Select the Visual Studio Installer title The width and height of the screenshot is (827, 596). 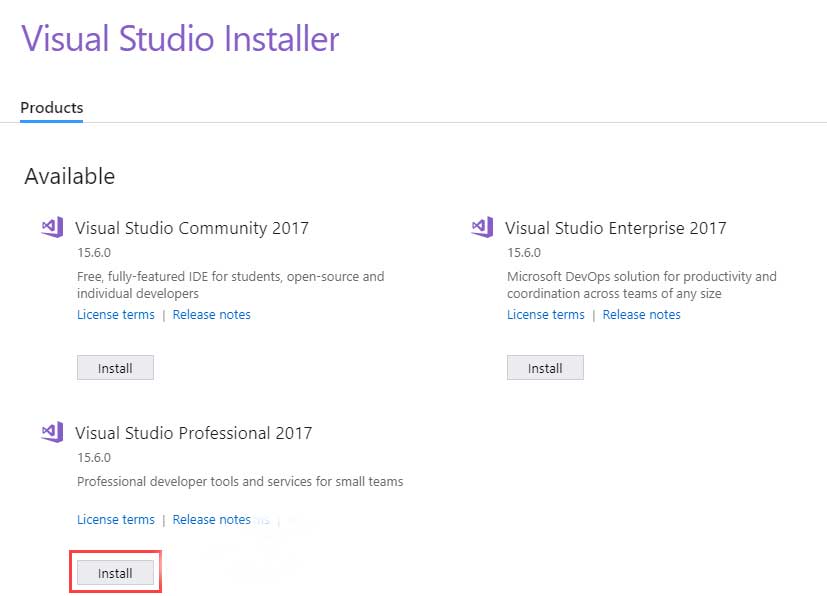[180, 39]
